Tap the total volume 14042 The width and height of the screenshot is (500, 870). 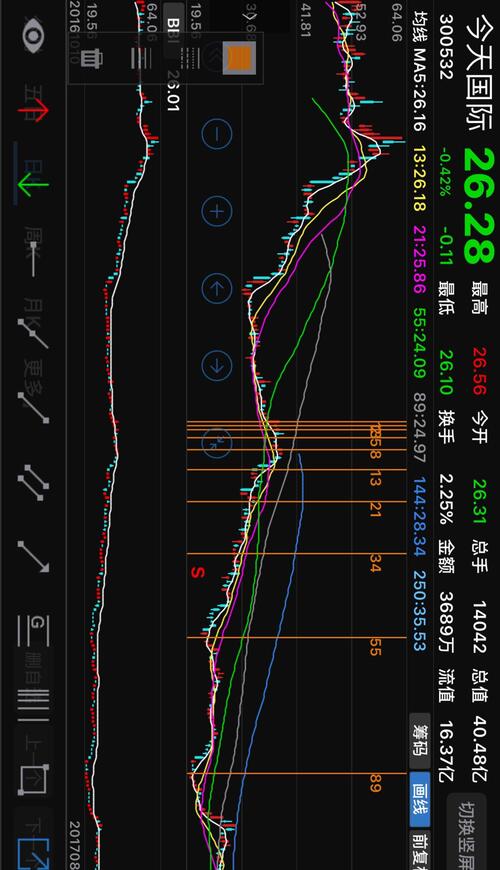(x=479, y=626)
